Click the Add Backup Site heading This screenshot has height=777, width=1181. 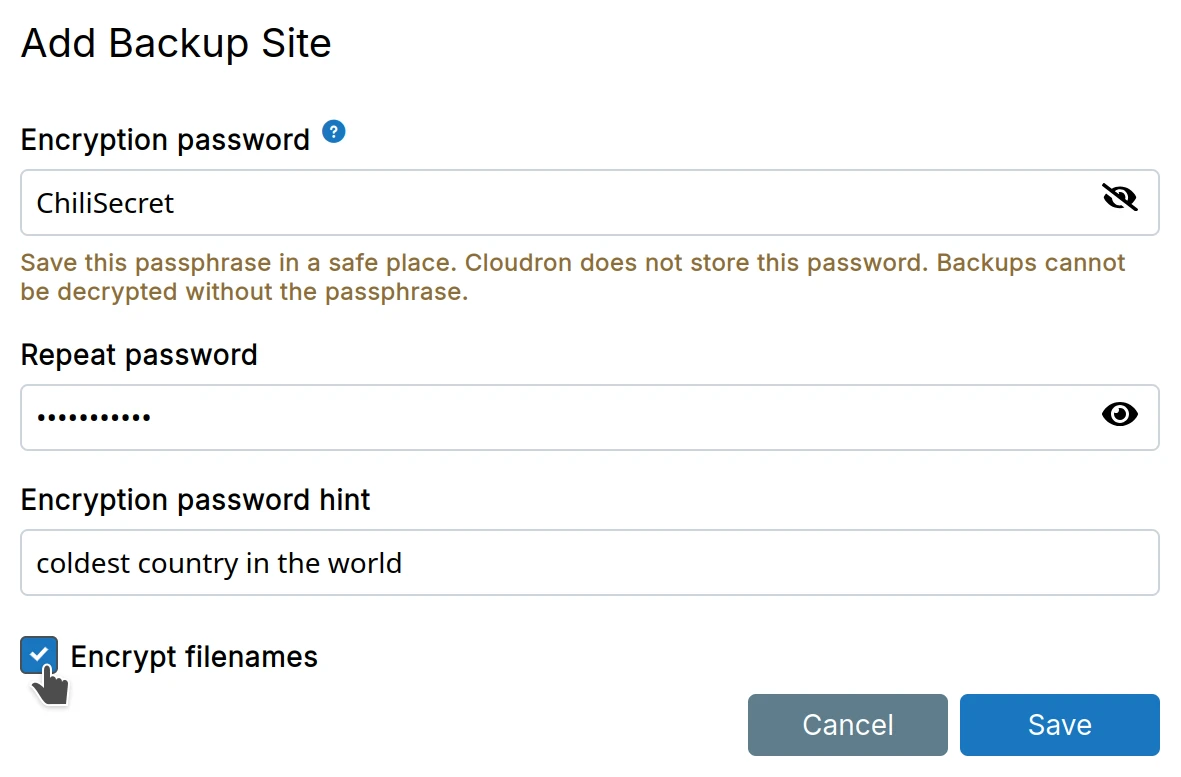click(x=176, y=44)
